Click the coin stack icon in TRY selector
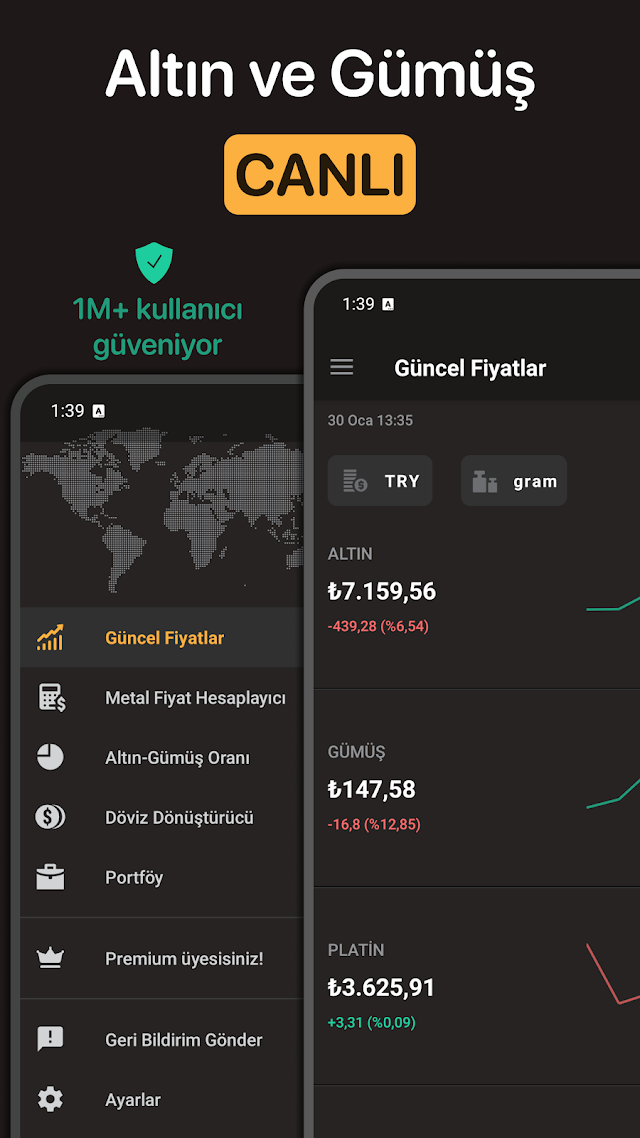Viewport: 640px width, 1138px height. click(355, 481)
